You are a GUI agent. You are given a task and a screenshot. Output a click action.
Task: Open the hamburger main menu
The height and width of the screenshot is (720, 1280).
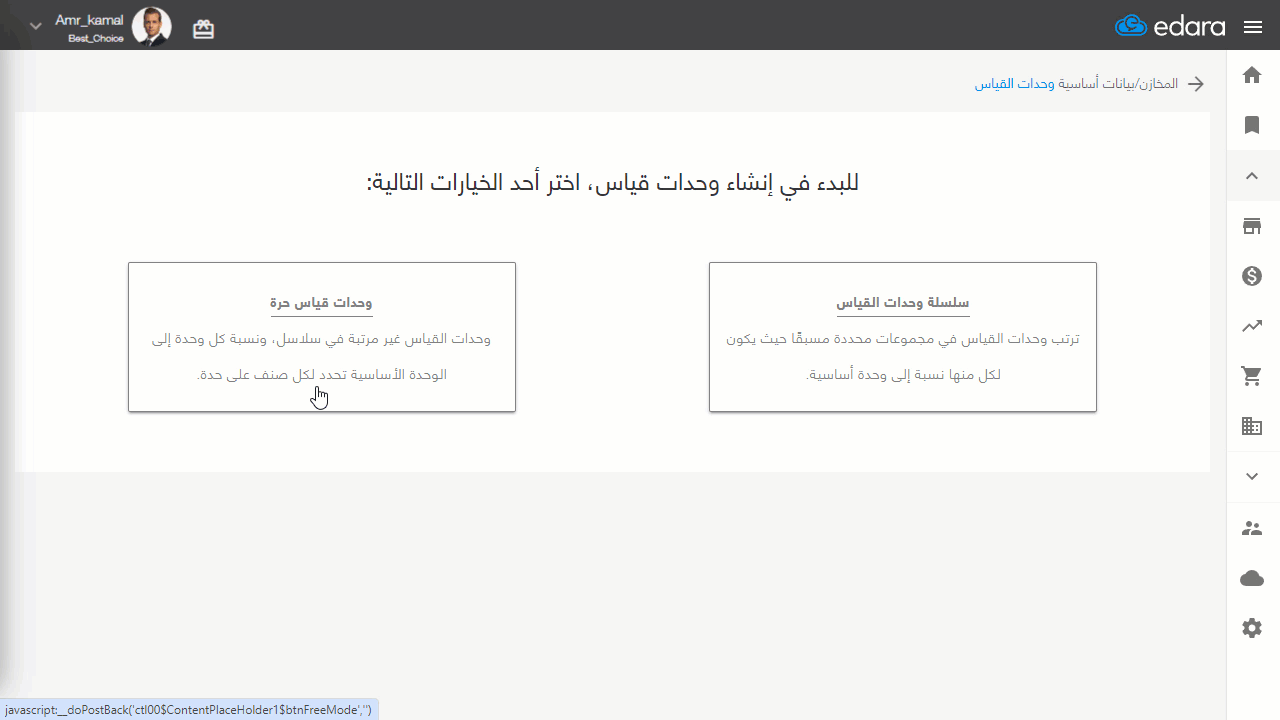(x=1253, y=27)
